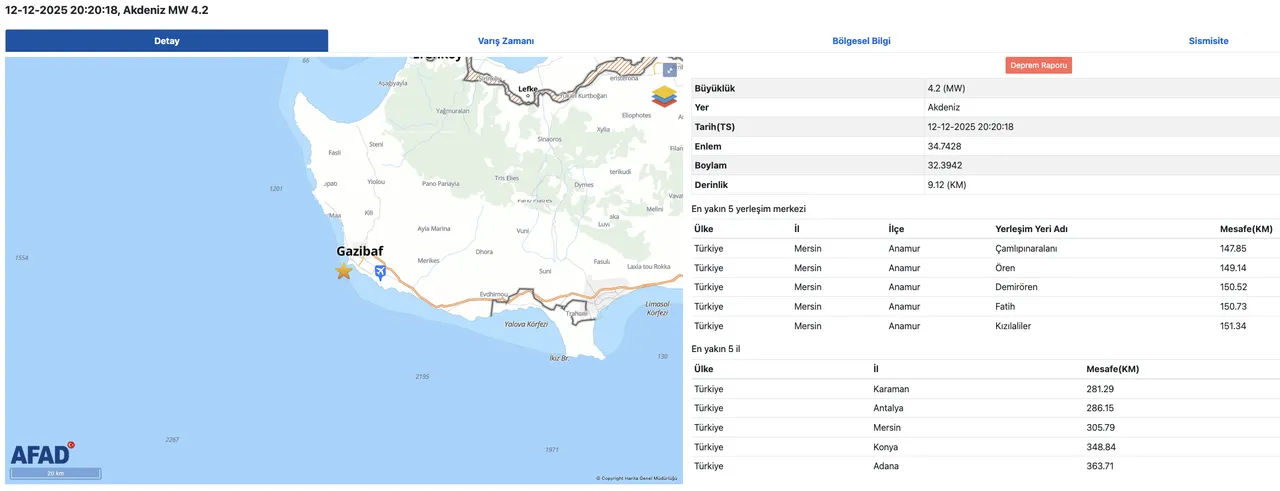Click the Mesafe(KM) header in settlements table

1245,229
